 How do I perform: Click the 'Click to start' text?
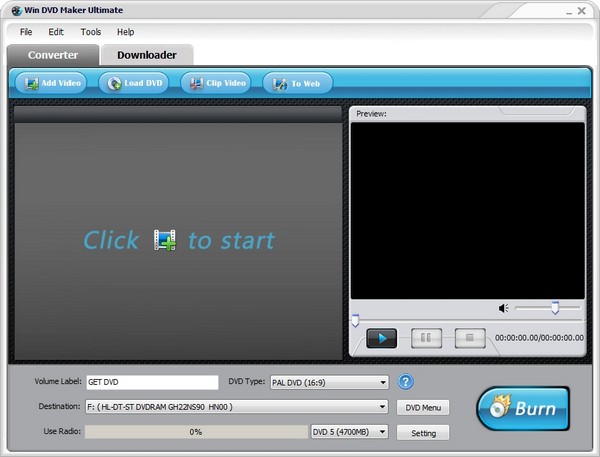click(x=179, y=241)
